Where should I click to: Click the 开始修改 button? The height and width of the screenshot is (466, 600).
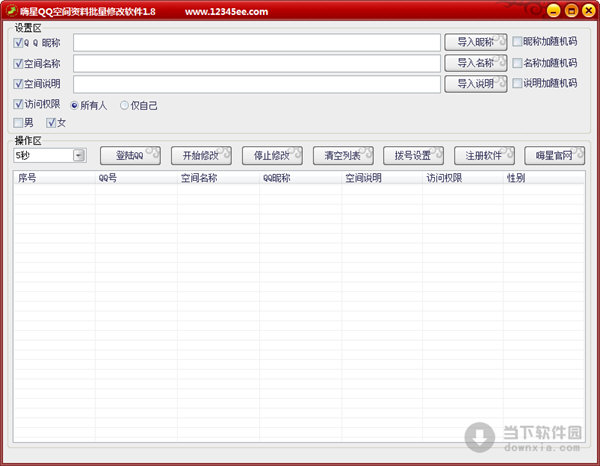tap(201, 156)
